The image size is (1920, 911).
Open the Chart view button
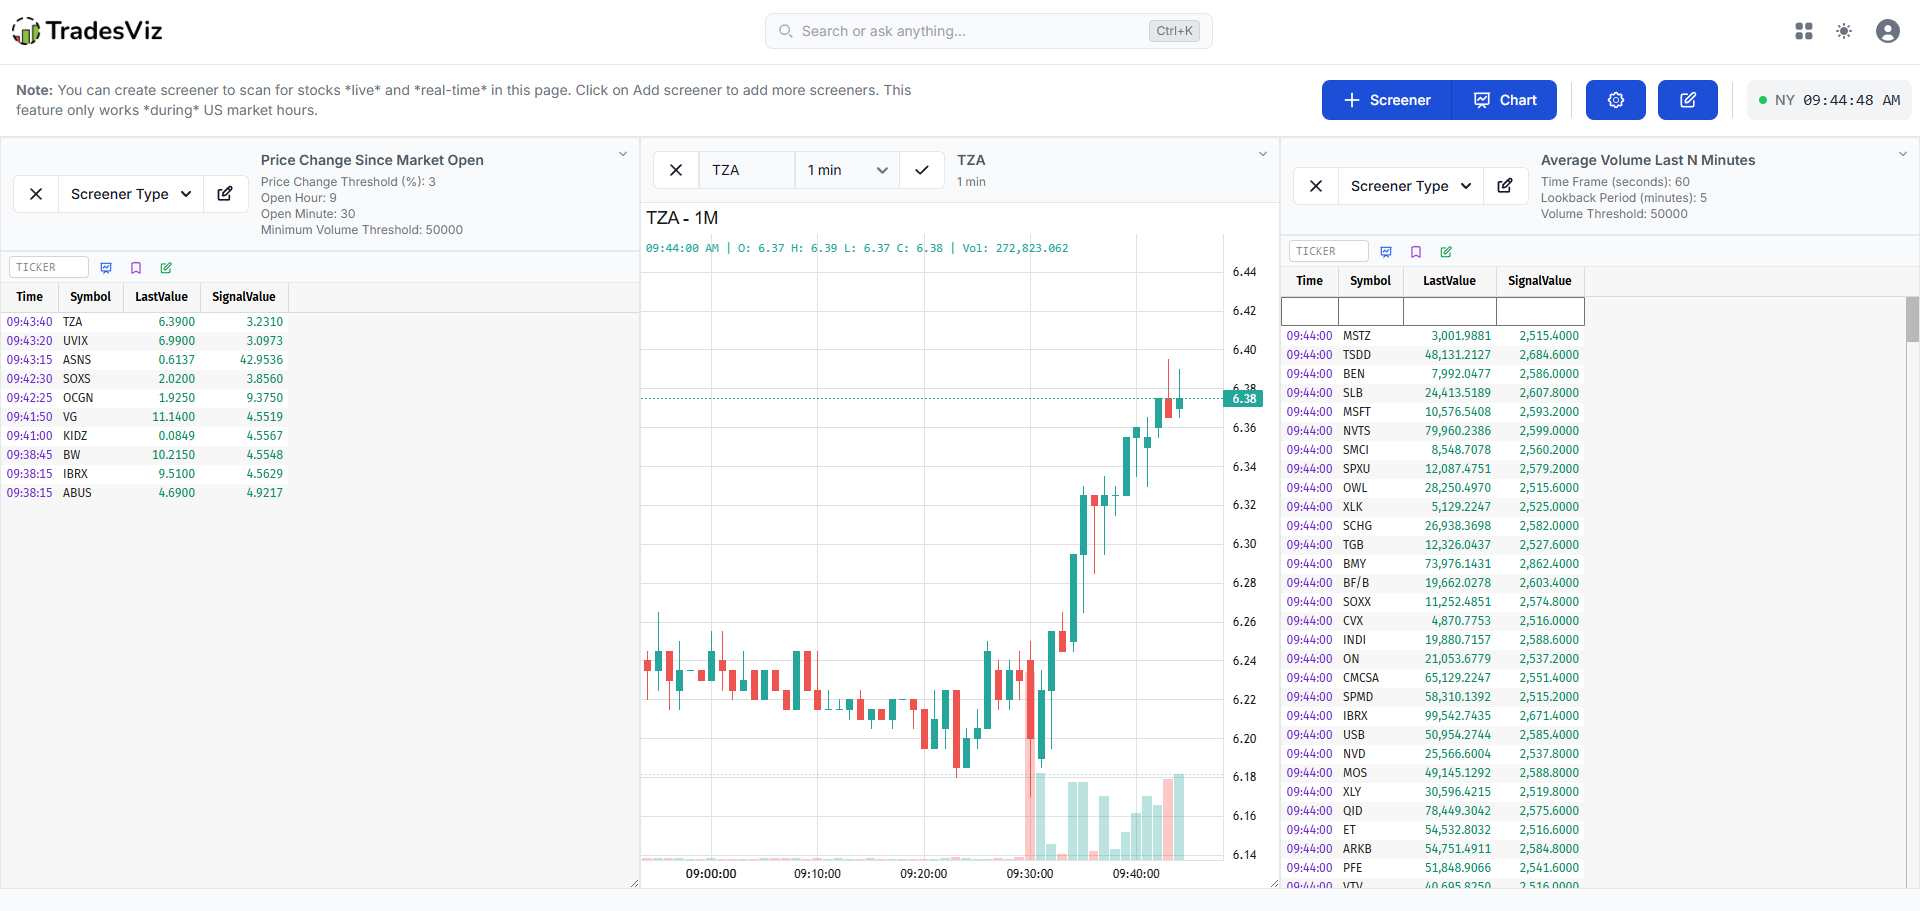pyautogui.click(x=1504, y=100)
